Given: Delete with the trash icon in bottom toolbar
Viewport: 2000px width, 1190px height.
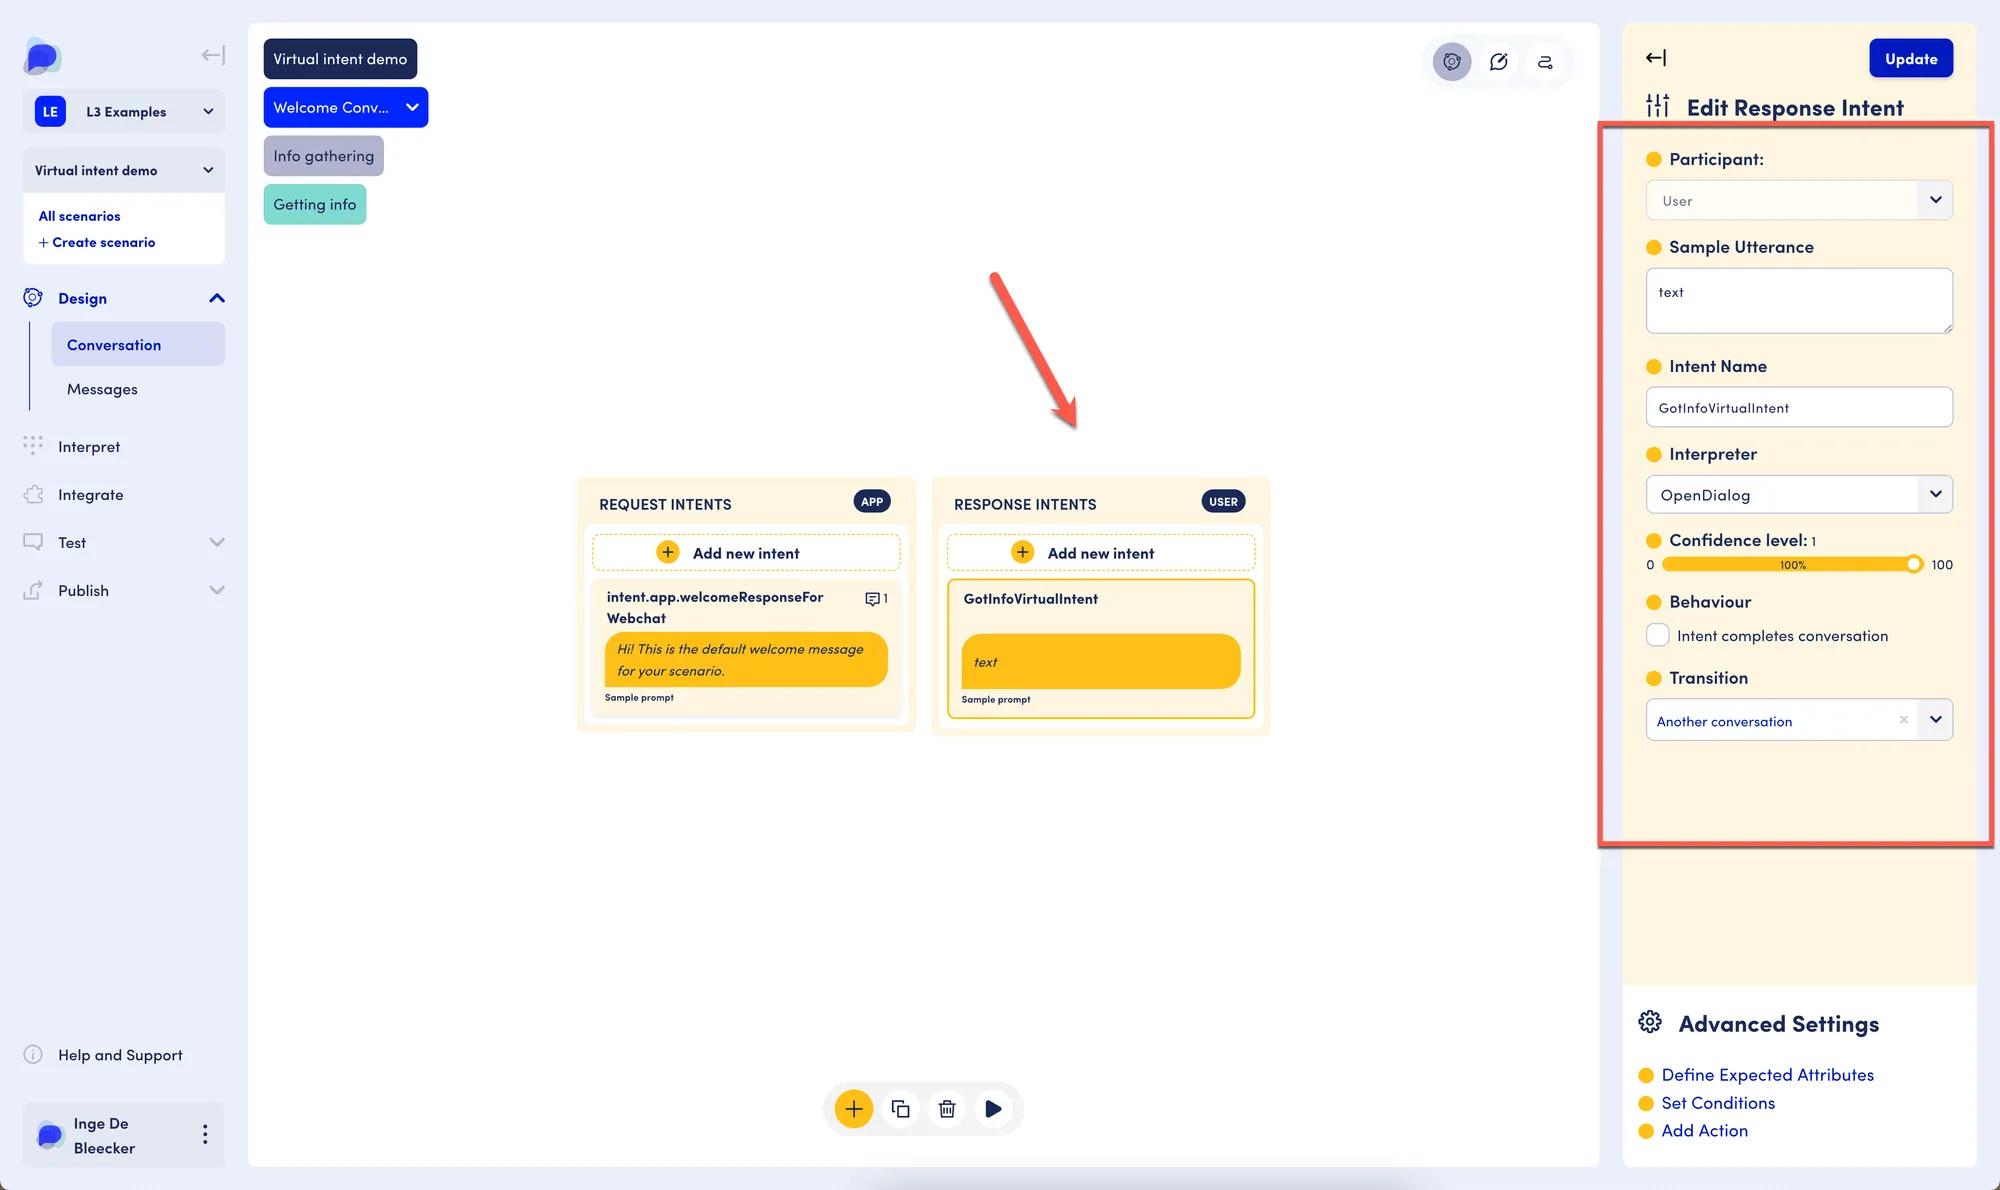Looking at the screenshot, I should (x=947, y=1108).
